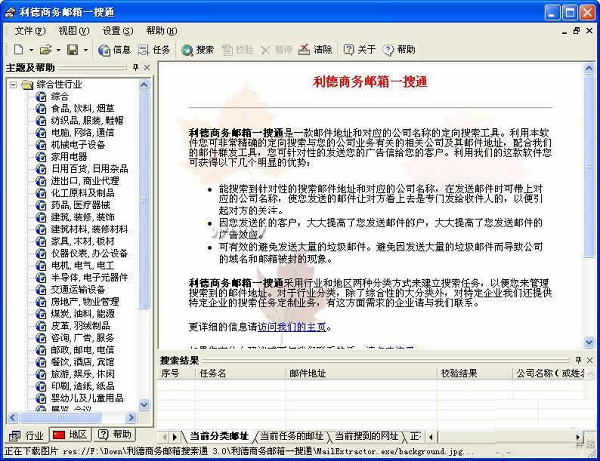Viewport: 600px width, 461px height.
Task: Switch to the 行业 tab
Action: pyautogui.click(x=26, y=435)
